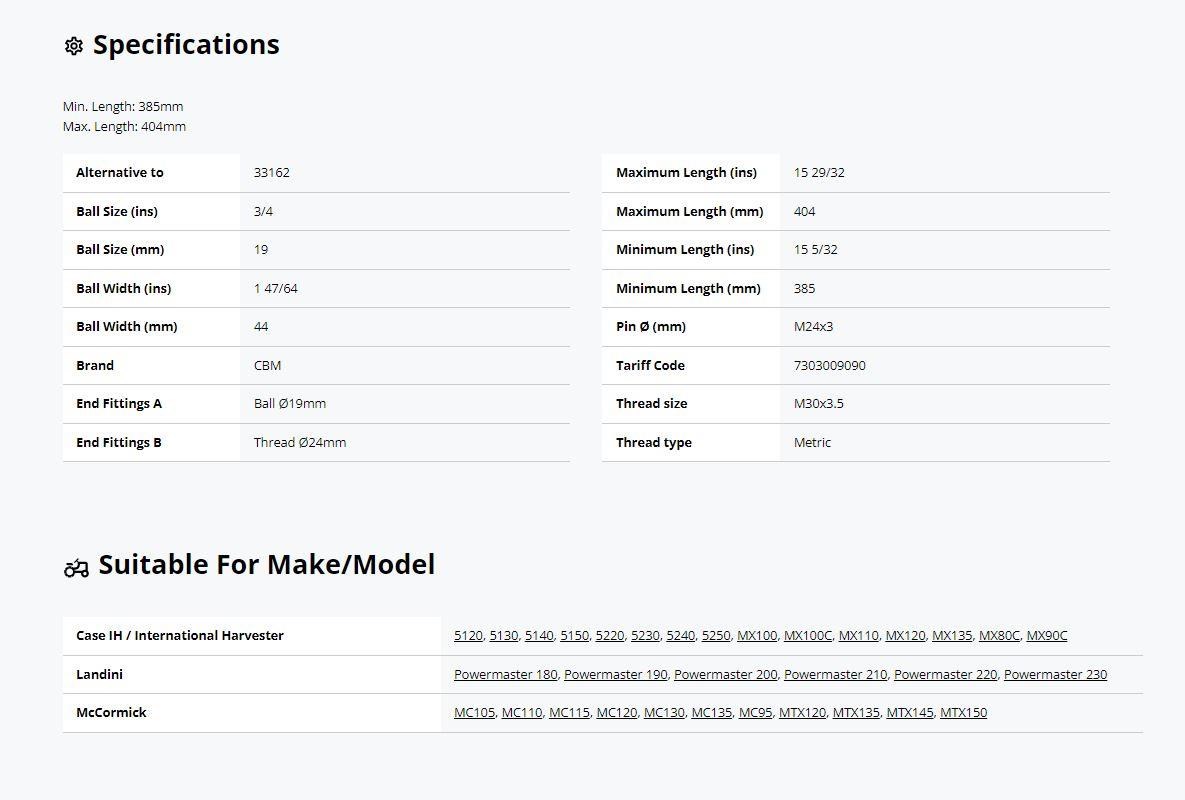Click the Max. Length: 404mm text line
The width and height of the screenshot is (1185, 800).
[x=125, y=126]
